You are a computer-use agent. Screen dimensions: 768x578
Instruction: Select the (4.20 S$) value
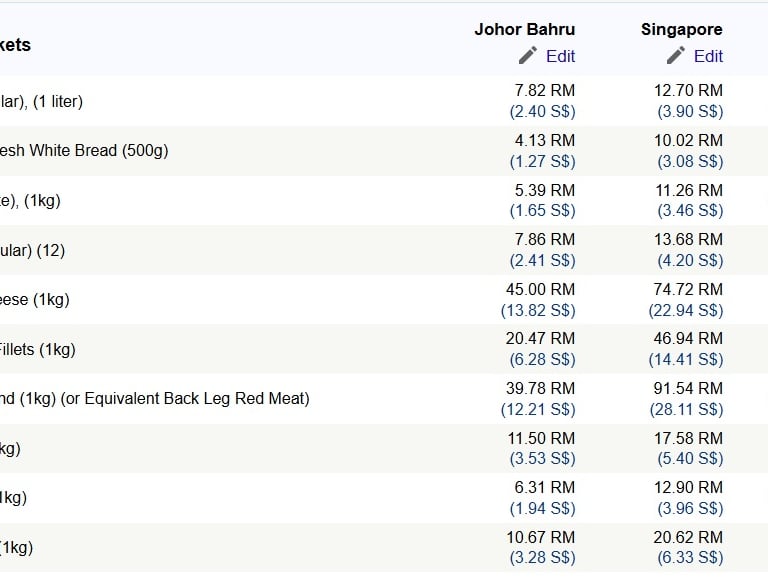click(690, 261)
